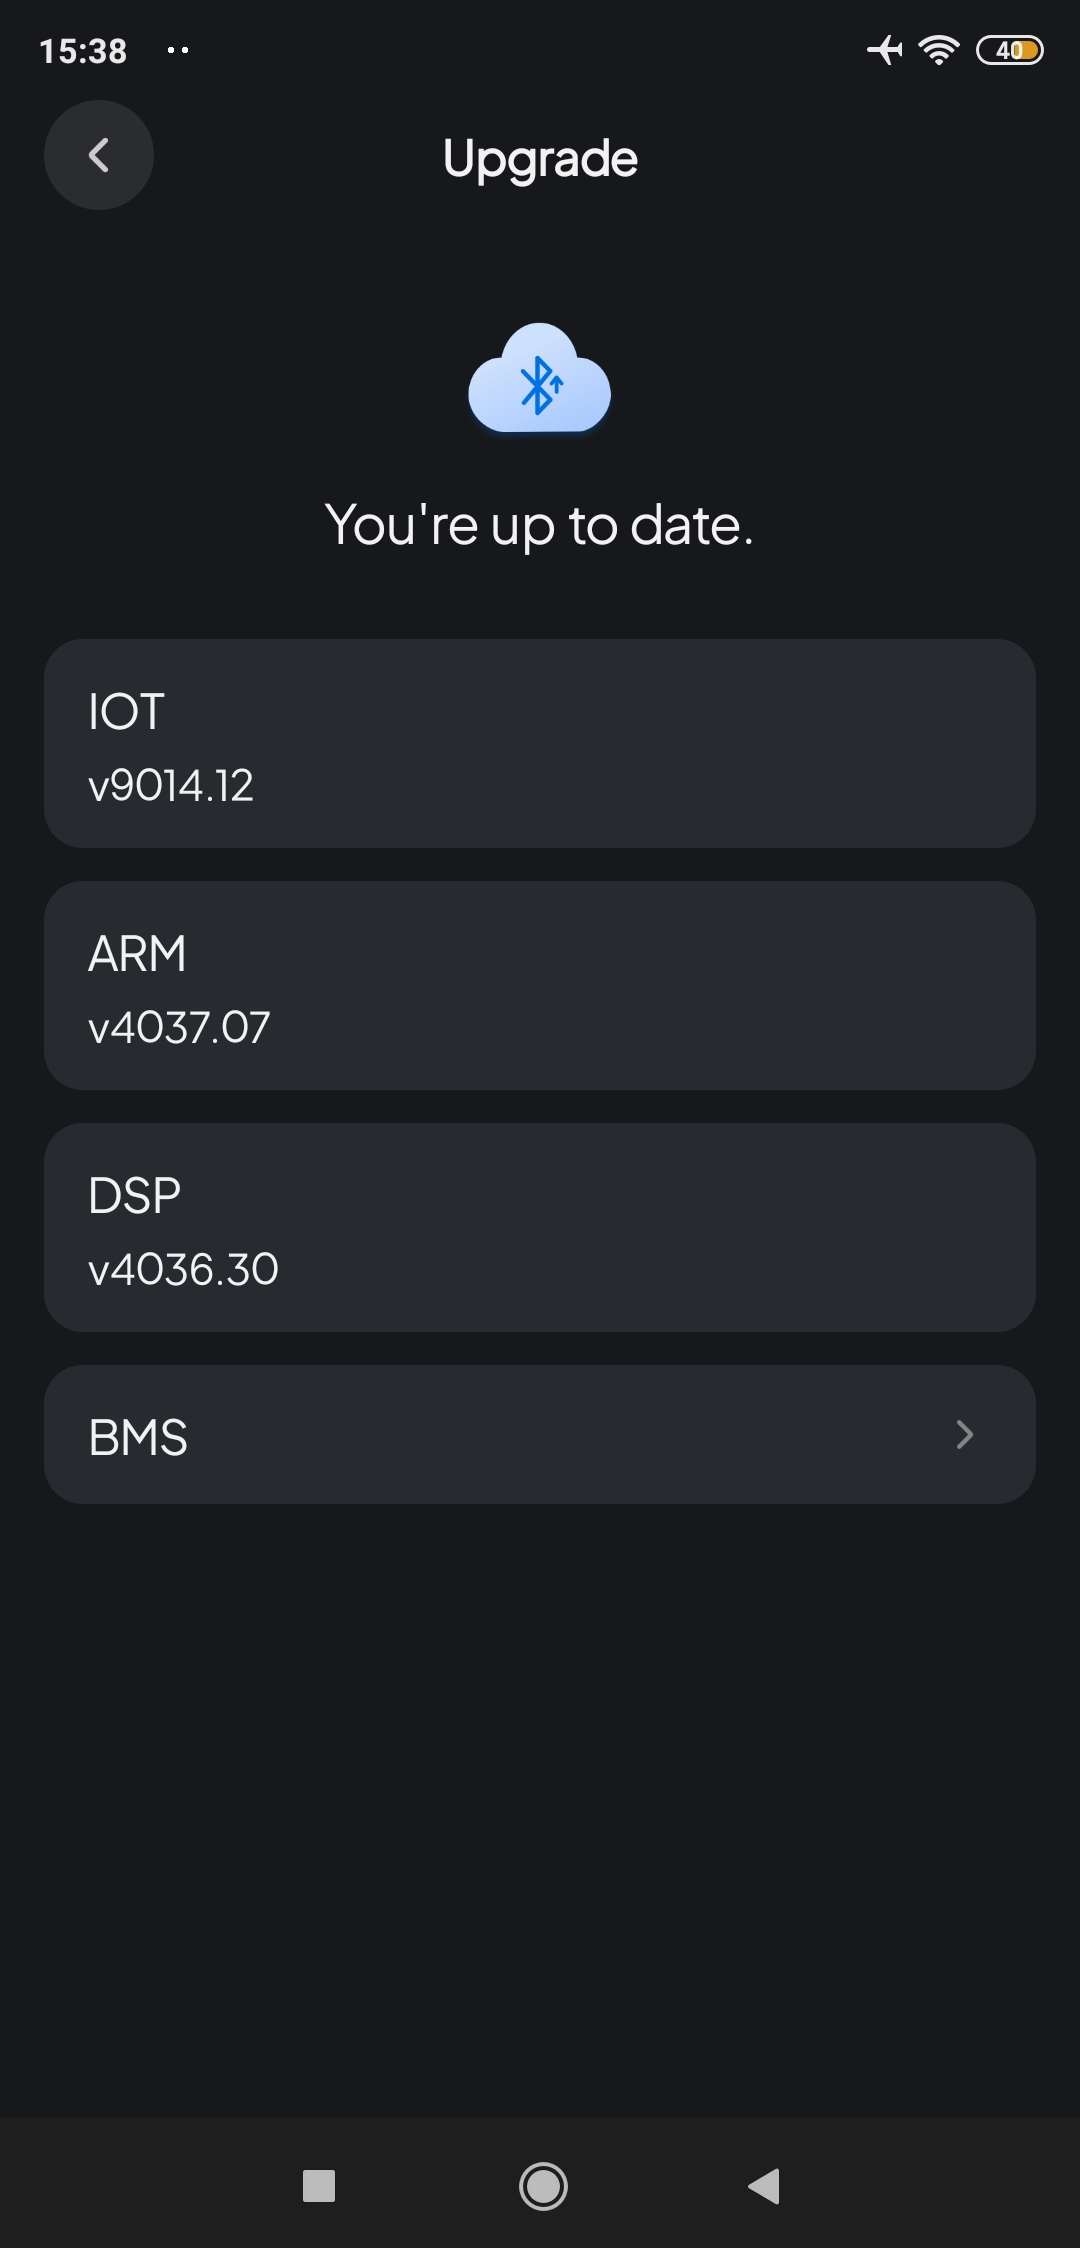Tap the notification dots in status bar
The width and height of the screenshot is (1080, 2248).
[x=178, y=50]
